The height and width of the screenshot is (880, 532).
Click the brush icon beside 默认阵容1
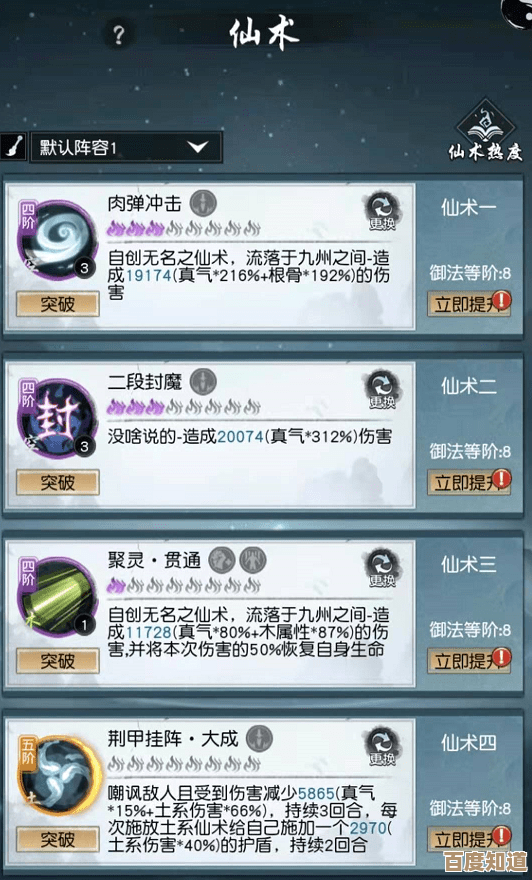pyautogui.click(x=13, y=147)
